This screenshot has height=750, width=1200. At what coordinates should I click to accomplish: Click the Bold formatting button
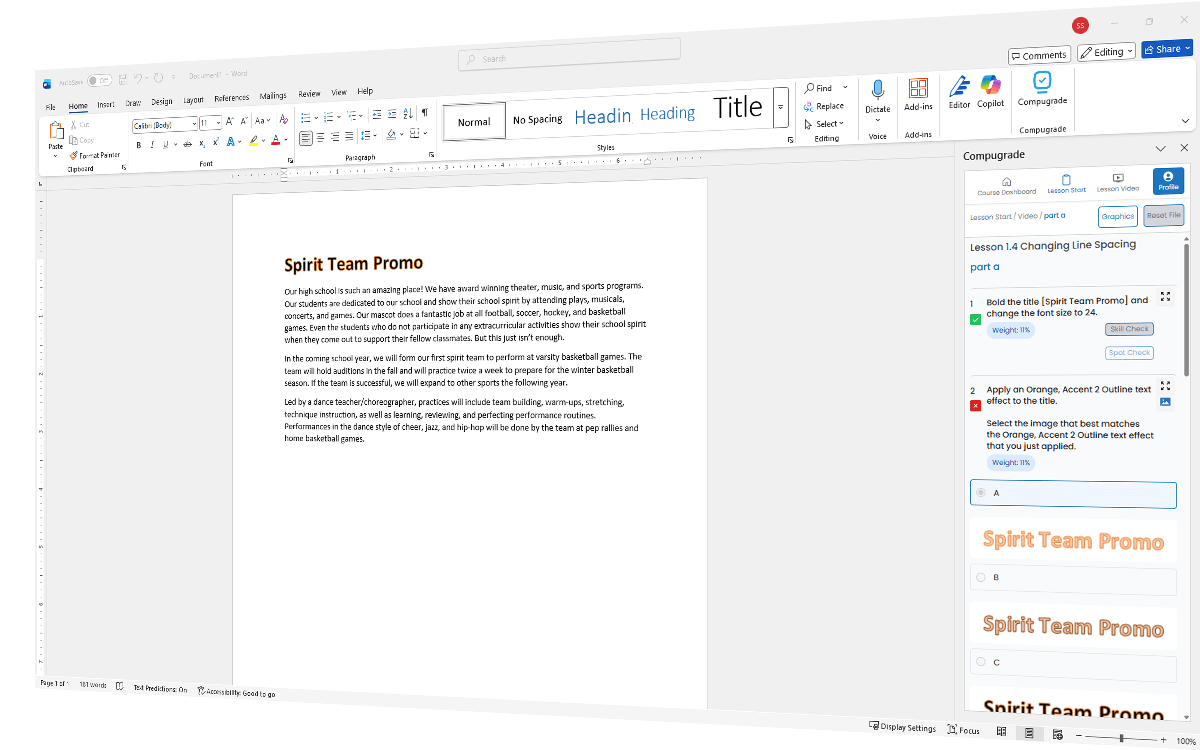tap(138, 145)
